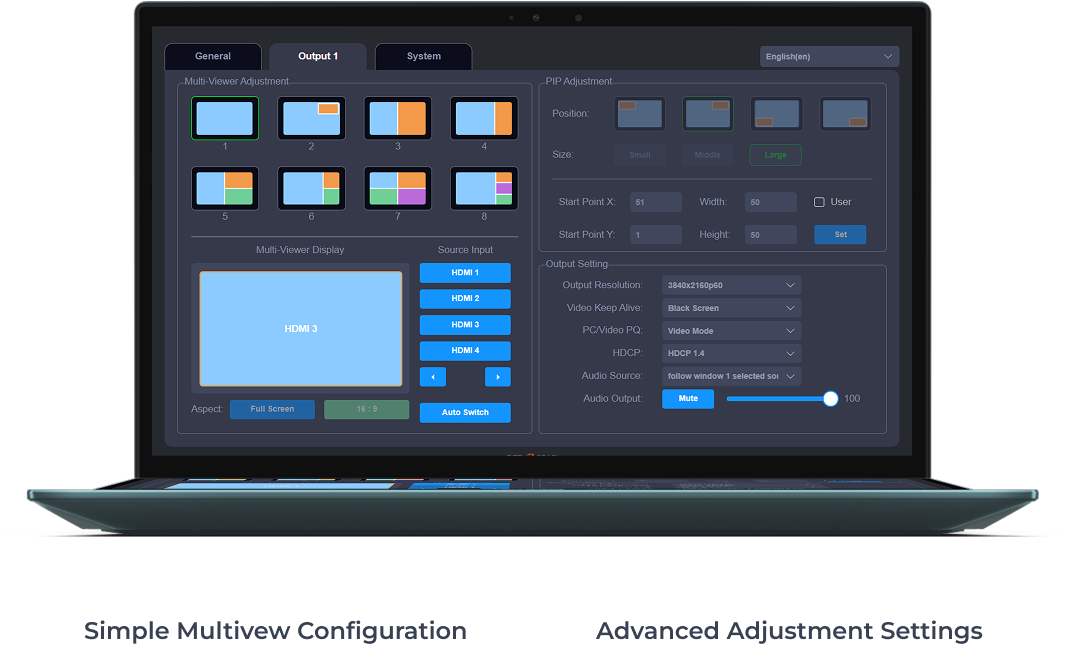Toggle PIP size to Large

pos(775,155)
